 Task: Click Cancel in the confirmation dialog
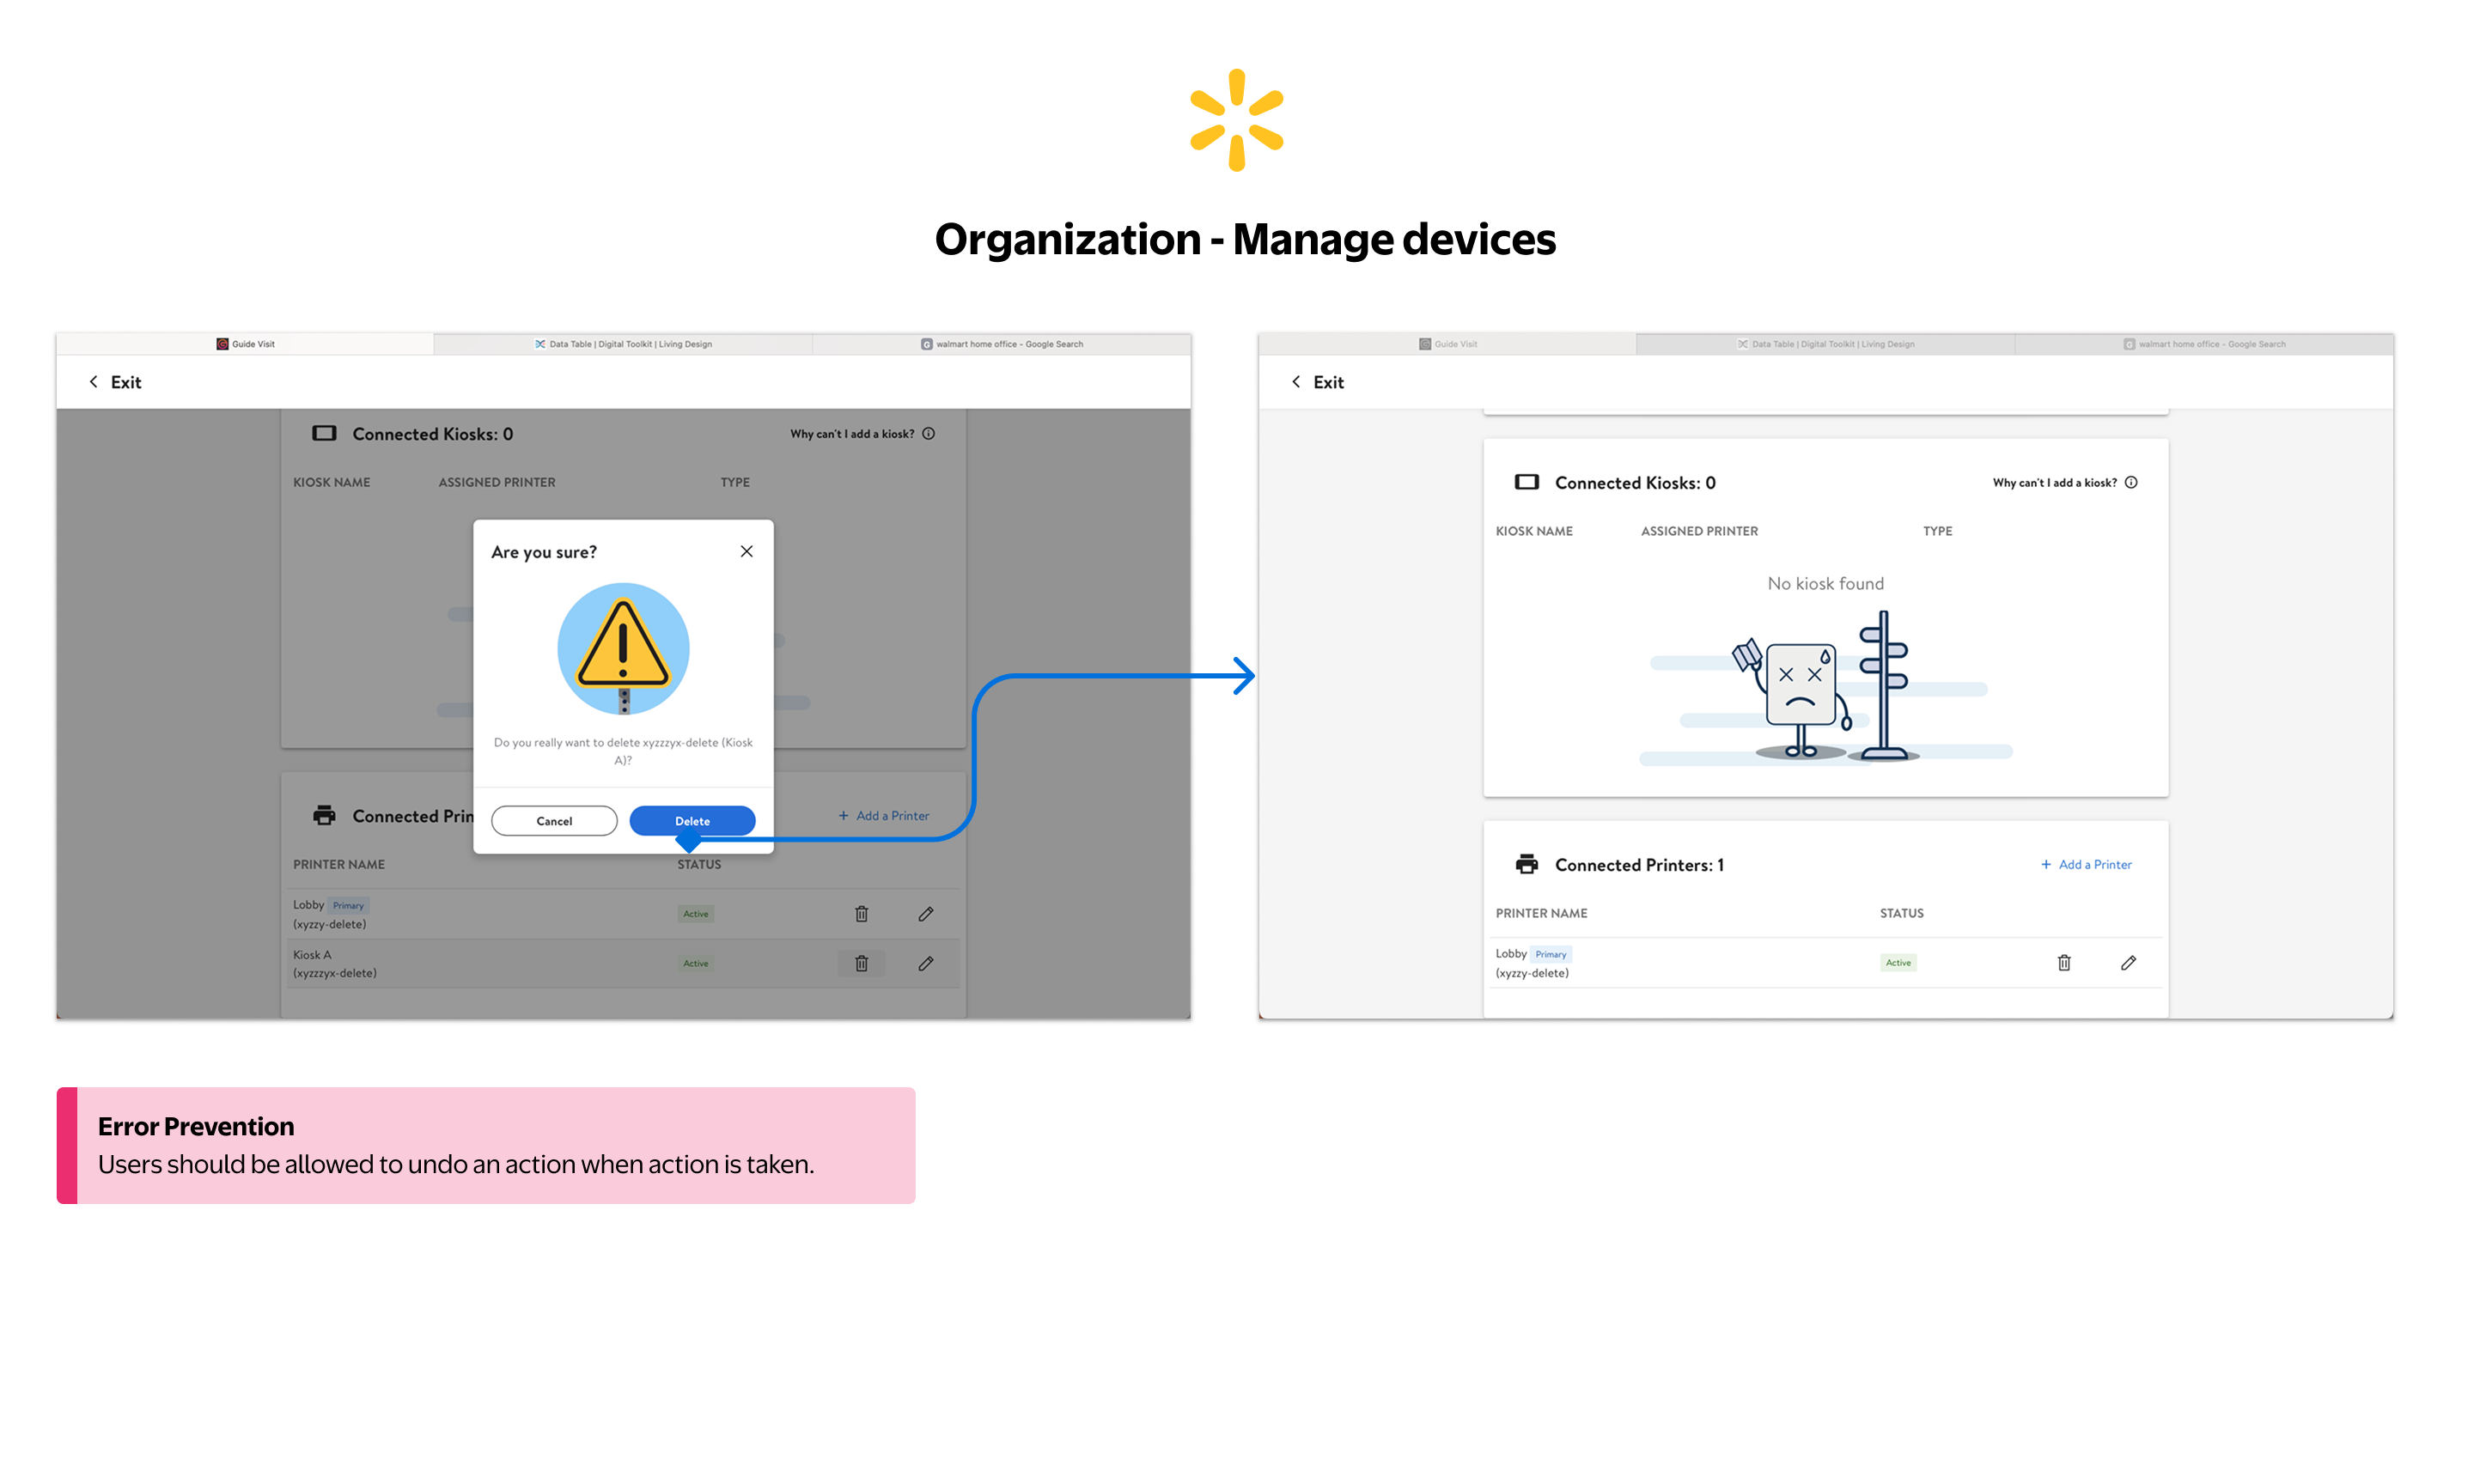point(554,820)
